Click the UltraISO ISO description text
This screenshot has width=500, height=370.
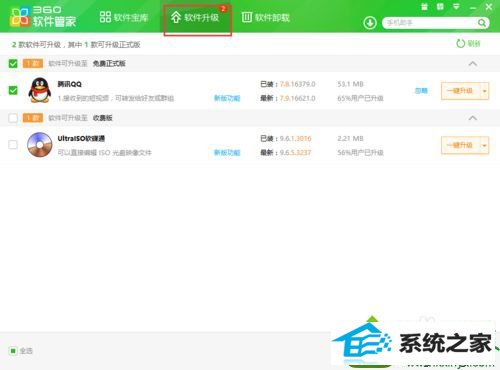[x=105, y=153]
